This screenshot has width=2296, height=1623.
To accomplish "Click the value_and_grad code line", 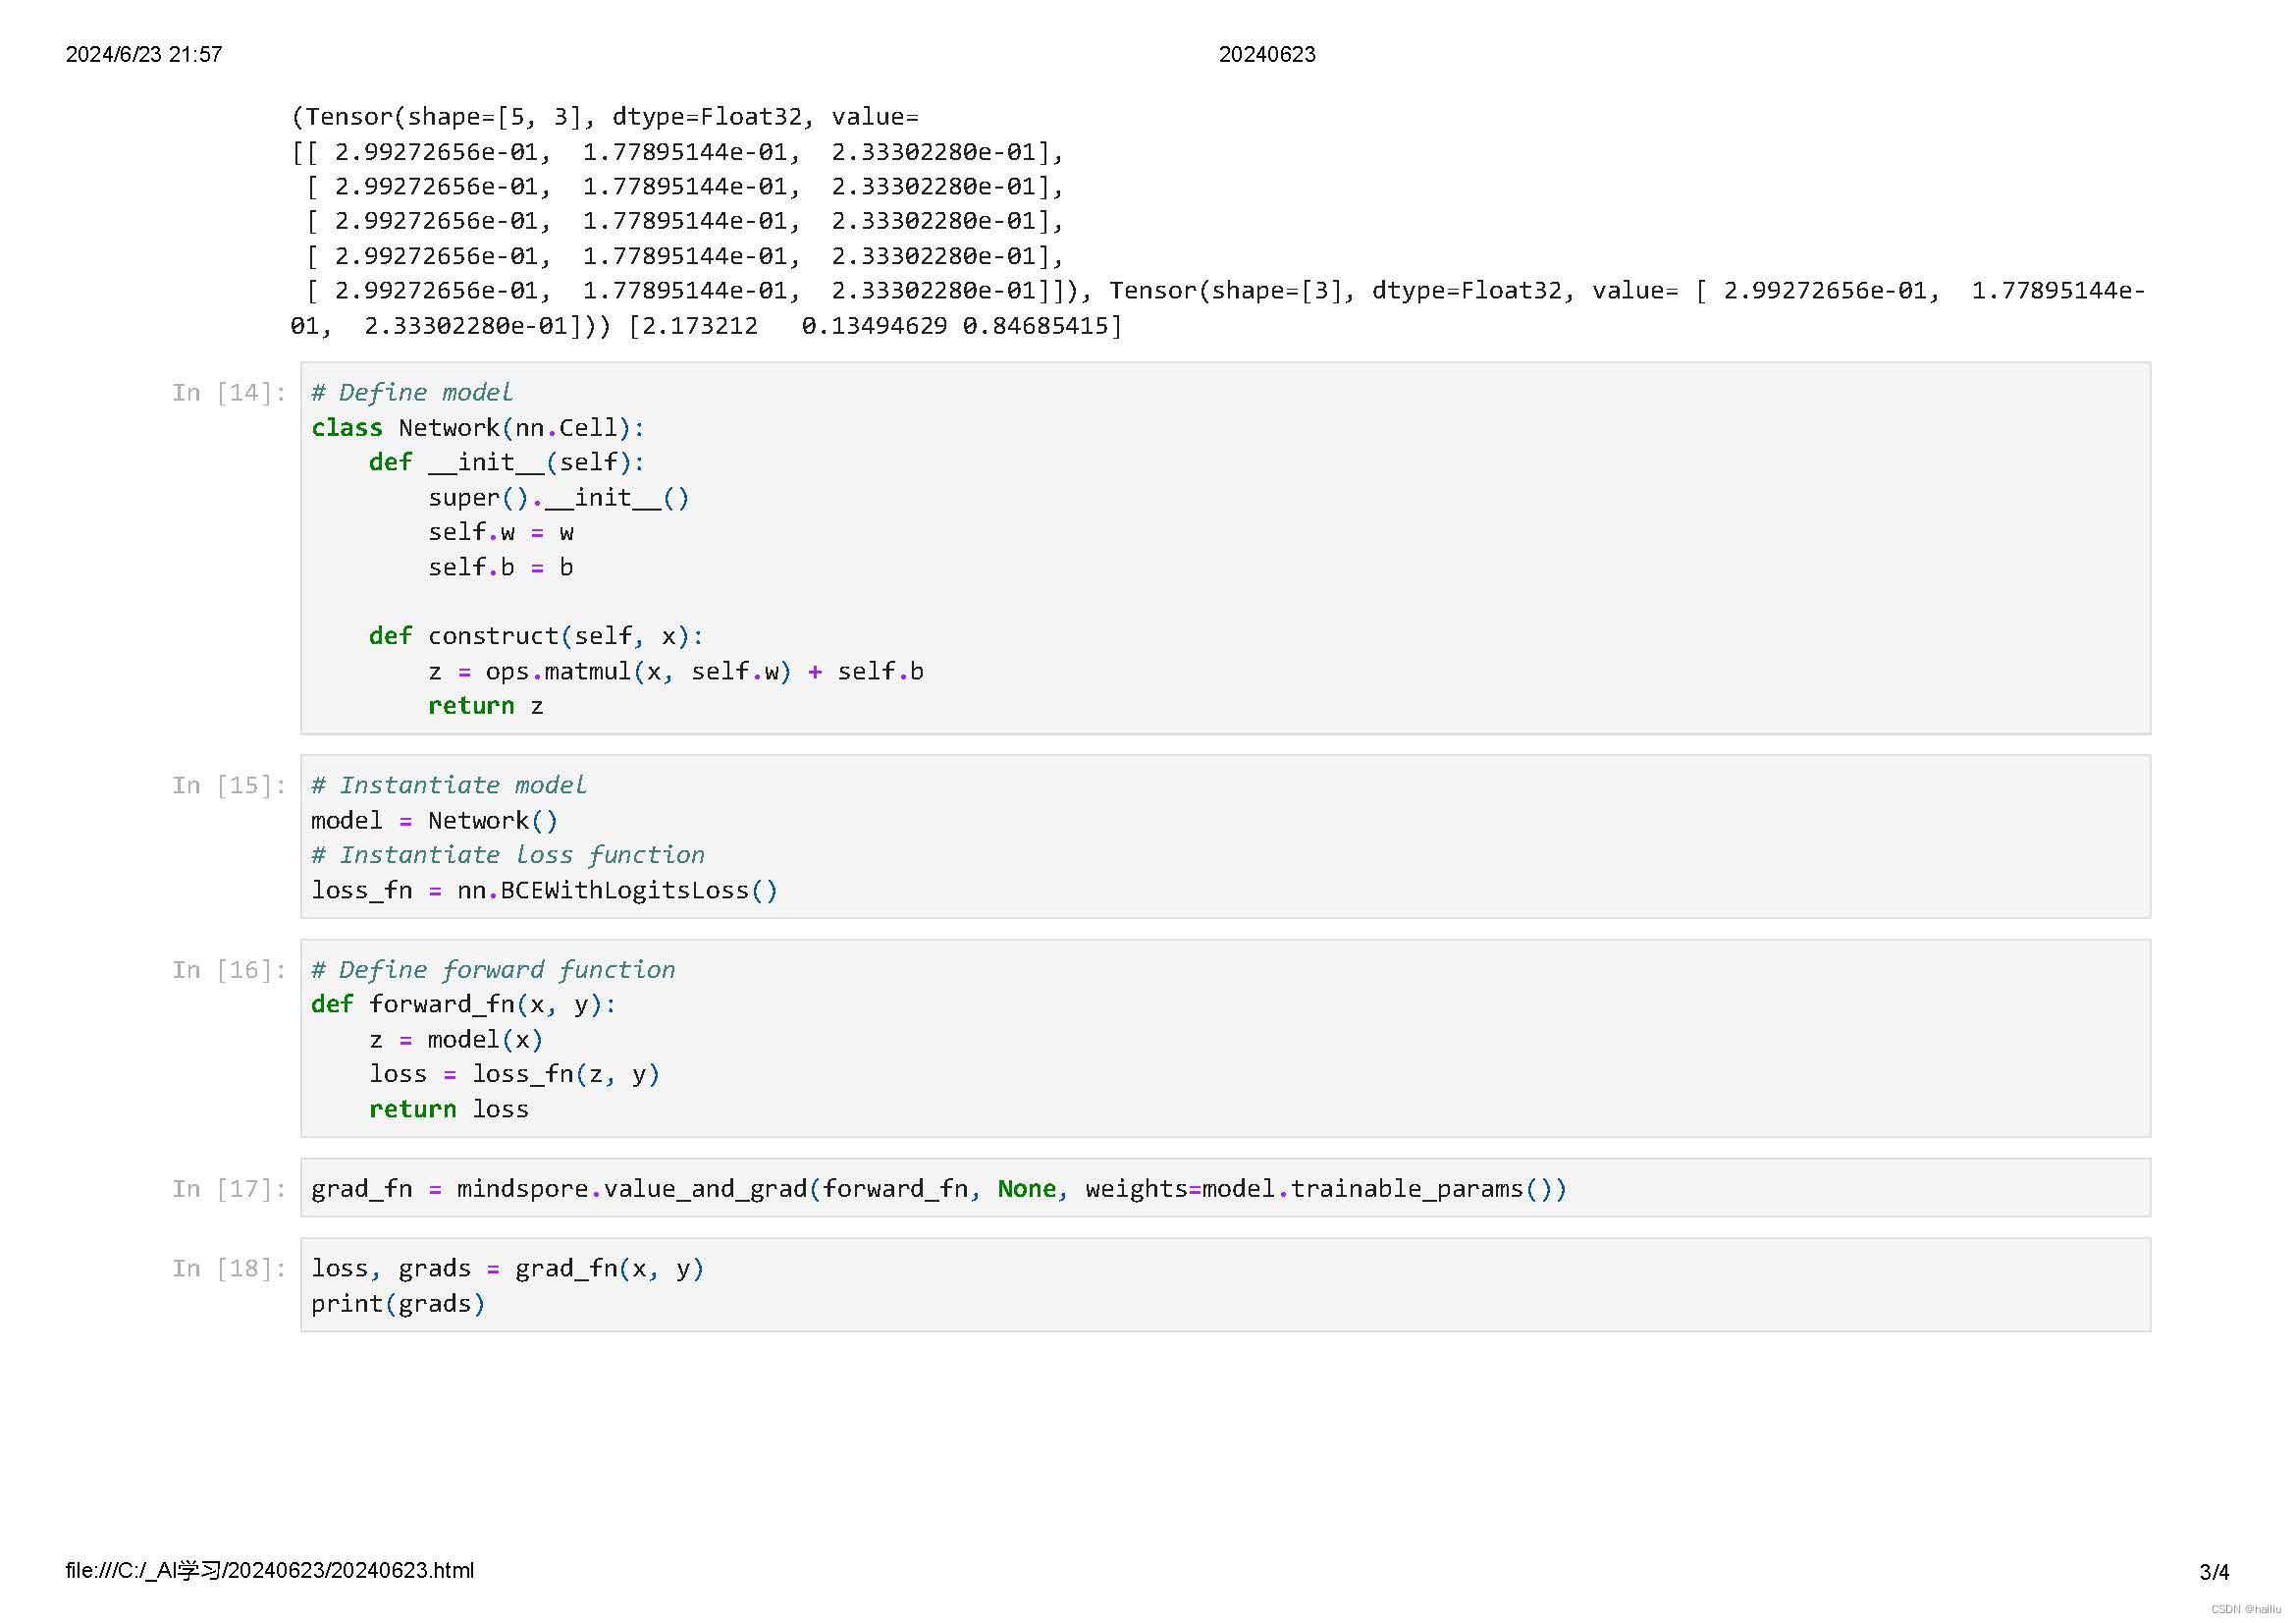I will (938, 1190).
